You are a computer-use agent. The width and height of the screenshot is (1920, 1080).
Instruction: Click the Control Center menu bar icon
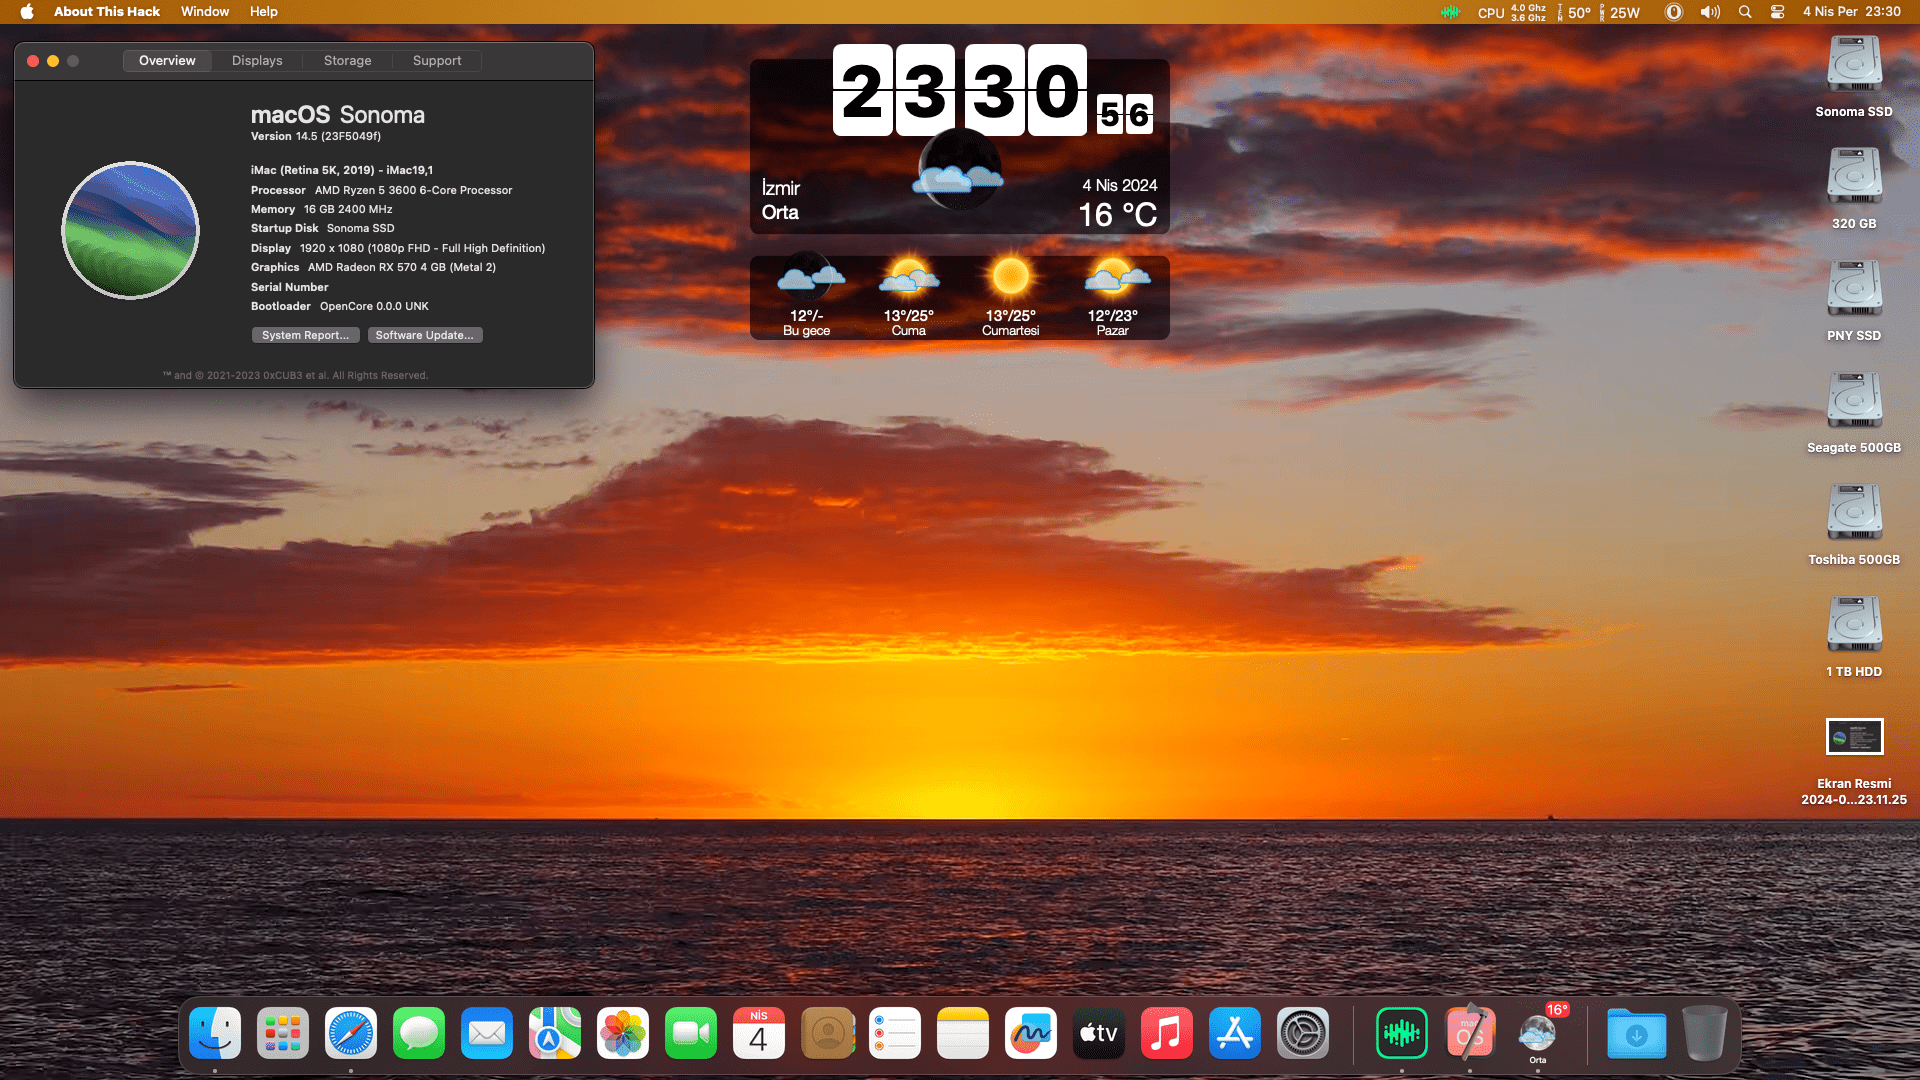coord(1777,12)
